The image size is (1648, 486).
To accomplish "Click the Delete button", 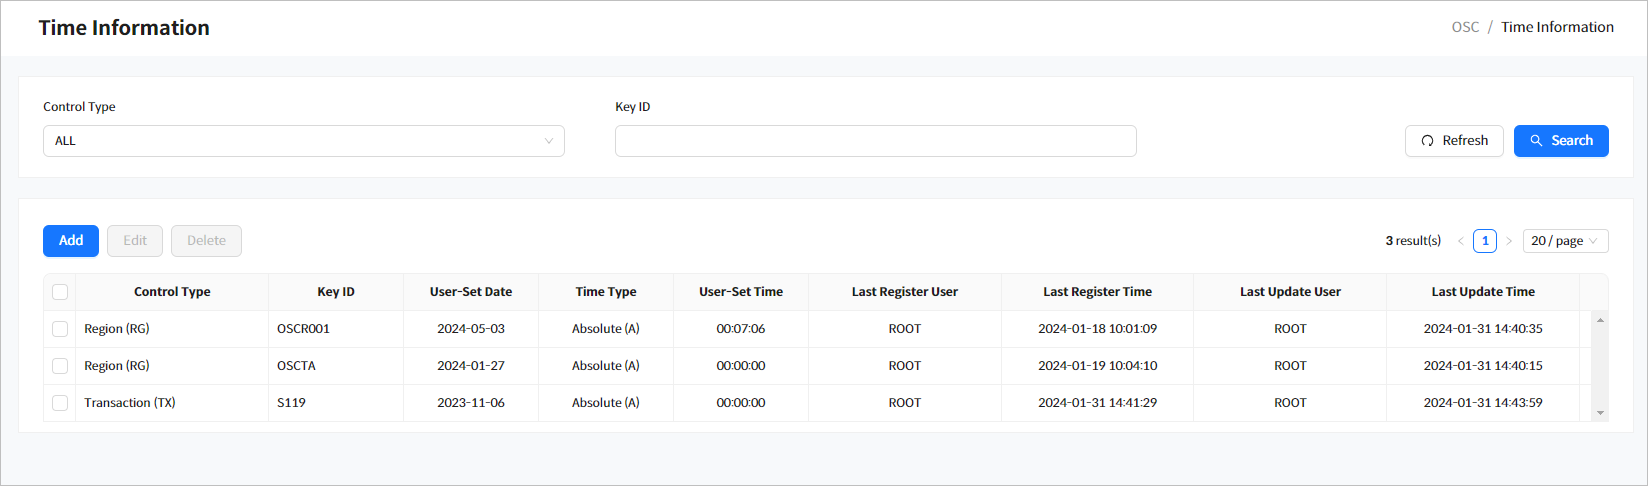I will 206,241.
